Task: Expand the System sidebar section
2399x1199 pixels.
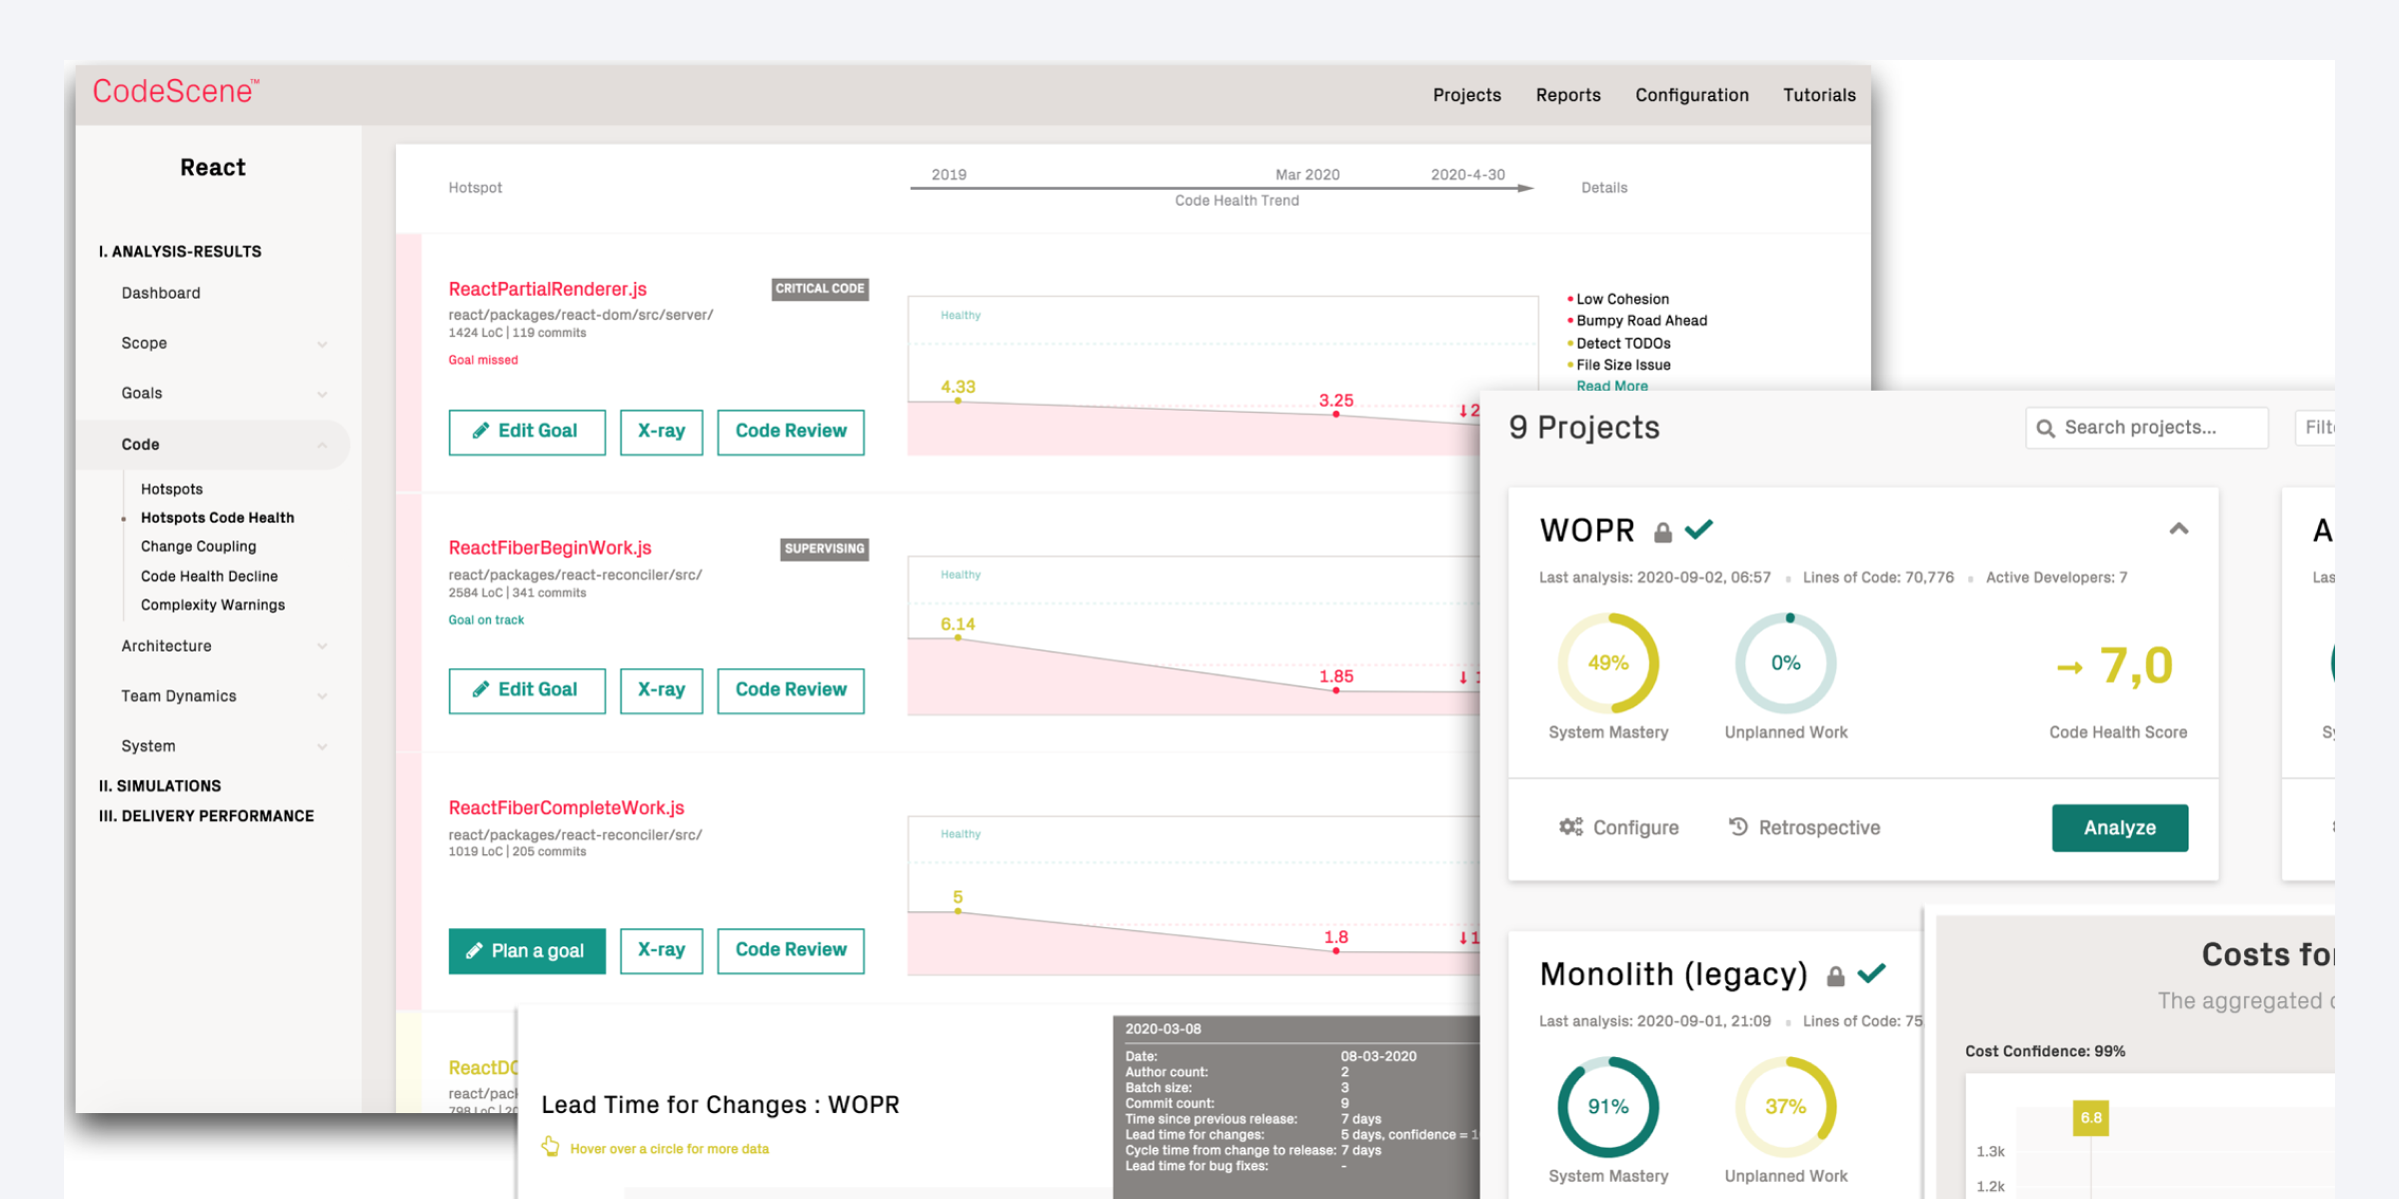Action: pyautogui.click(x=322, y=746)
